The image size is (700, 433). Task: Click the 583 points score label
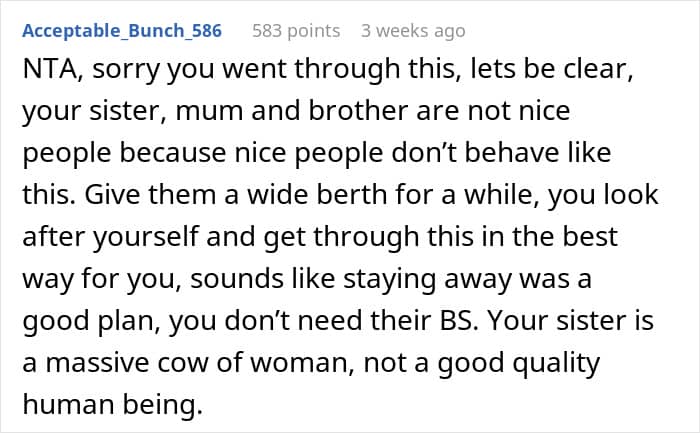(296, 31)
